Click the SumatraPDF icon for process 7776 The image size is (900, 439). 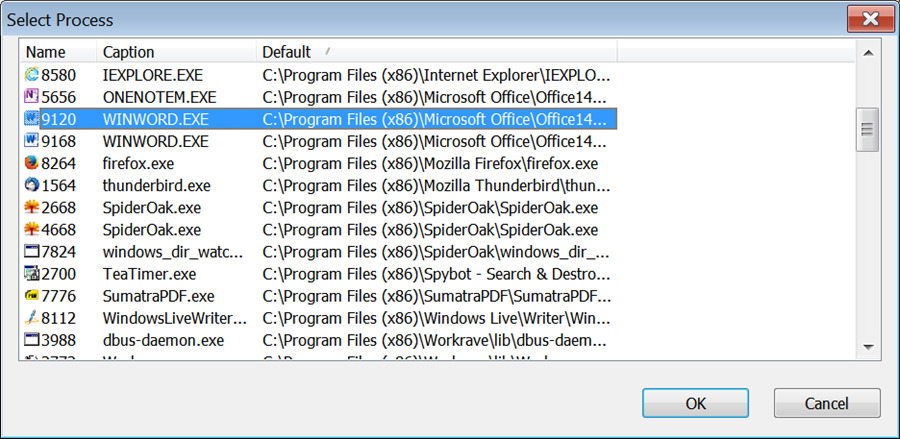(x=32, y=296)
